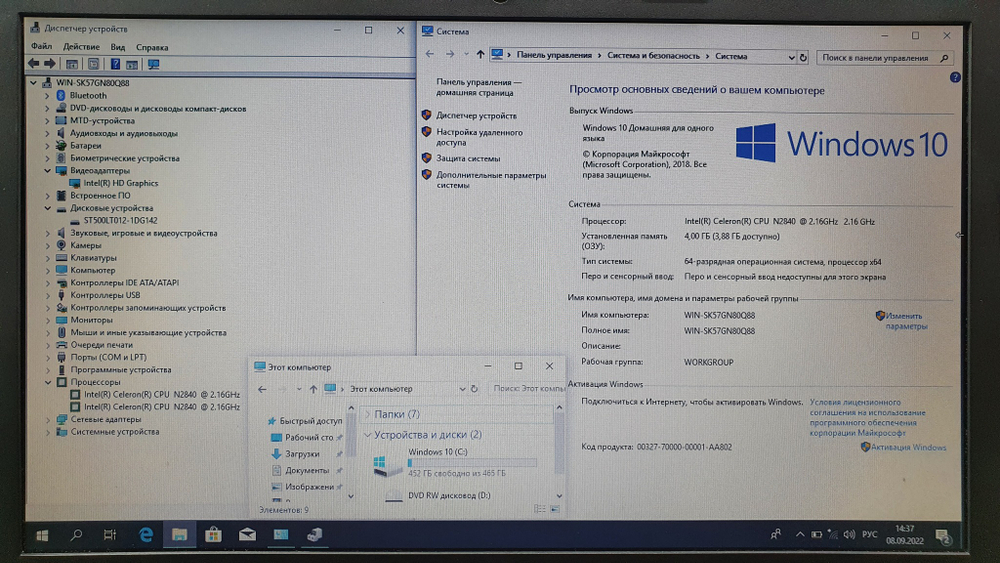Expand the Сетевые адаптеры node
The width and height of the screenshot is (1000, 563).
pos(47,420)
